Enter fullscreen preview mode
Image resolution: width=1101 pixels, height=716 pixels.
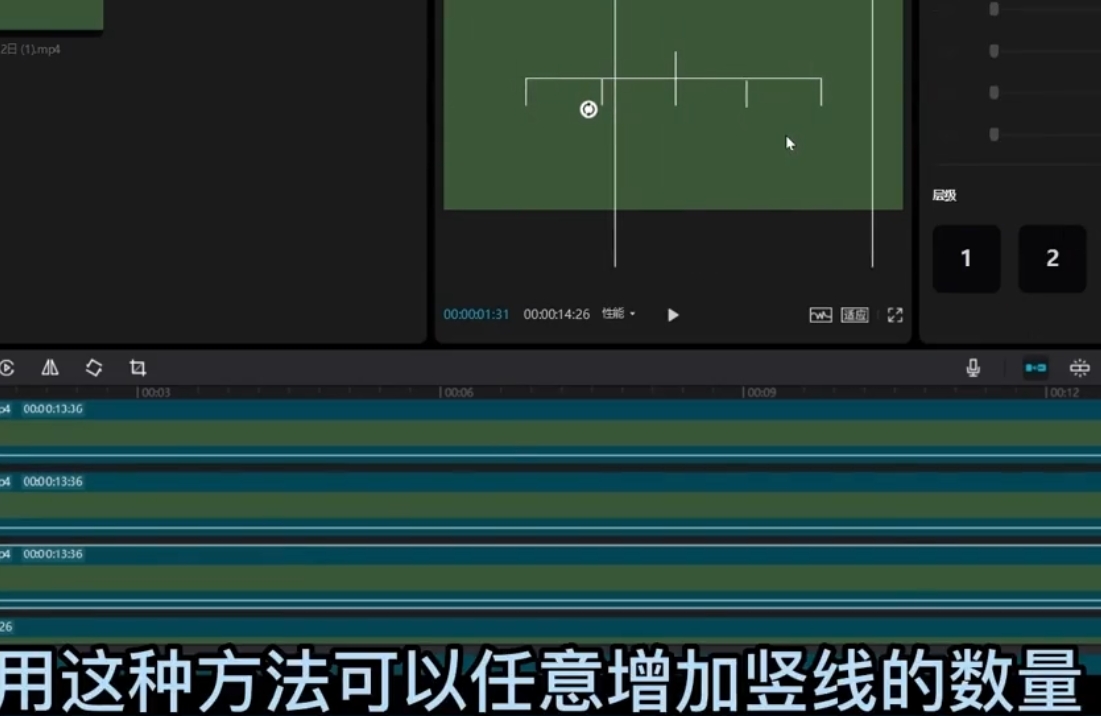click(x=895, y=315)
